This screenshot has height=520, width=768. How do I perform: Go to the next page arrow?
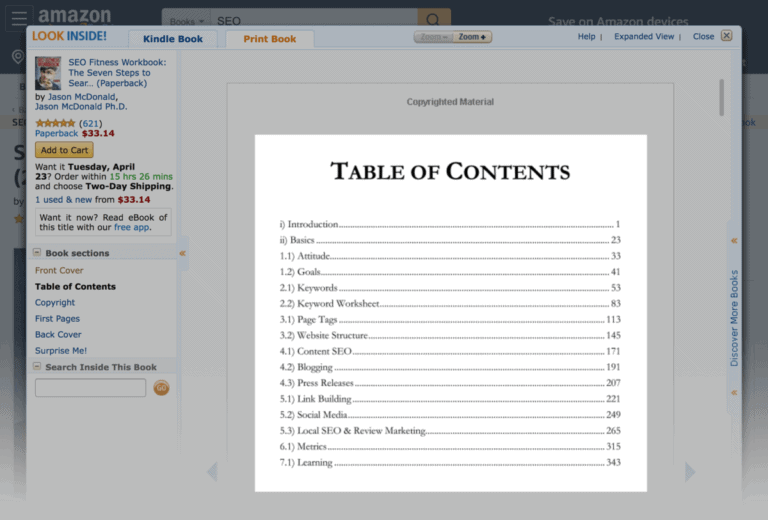point(690,472)
